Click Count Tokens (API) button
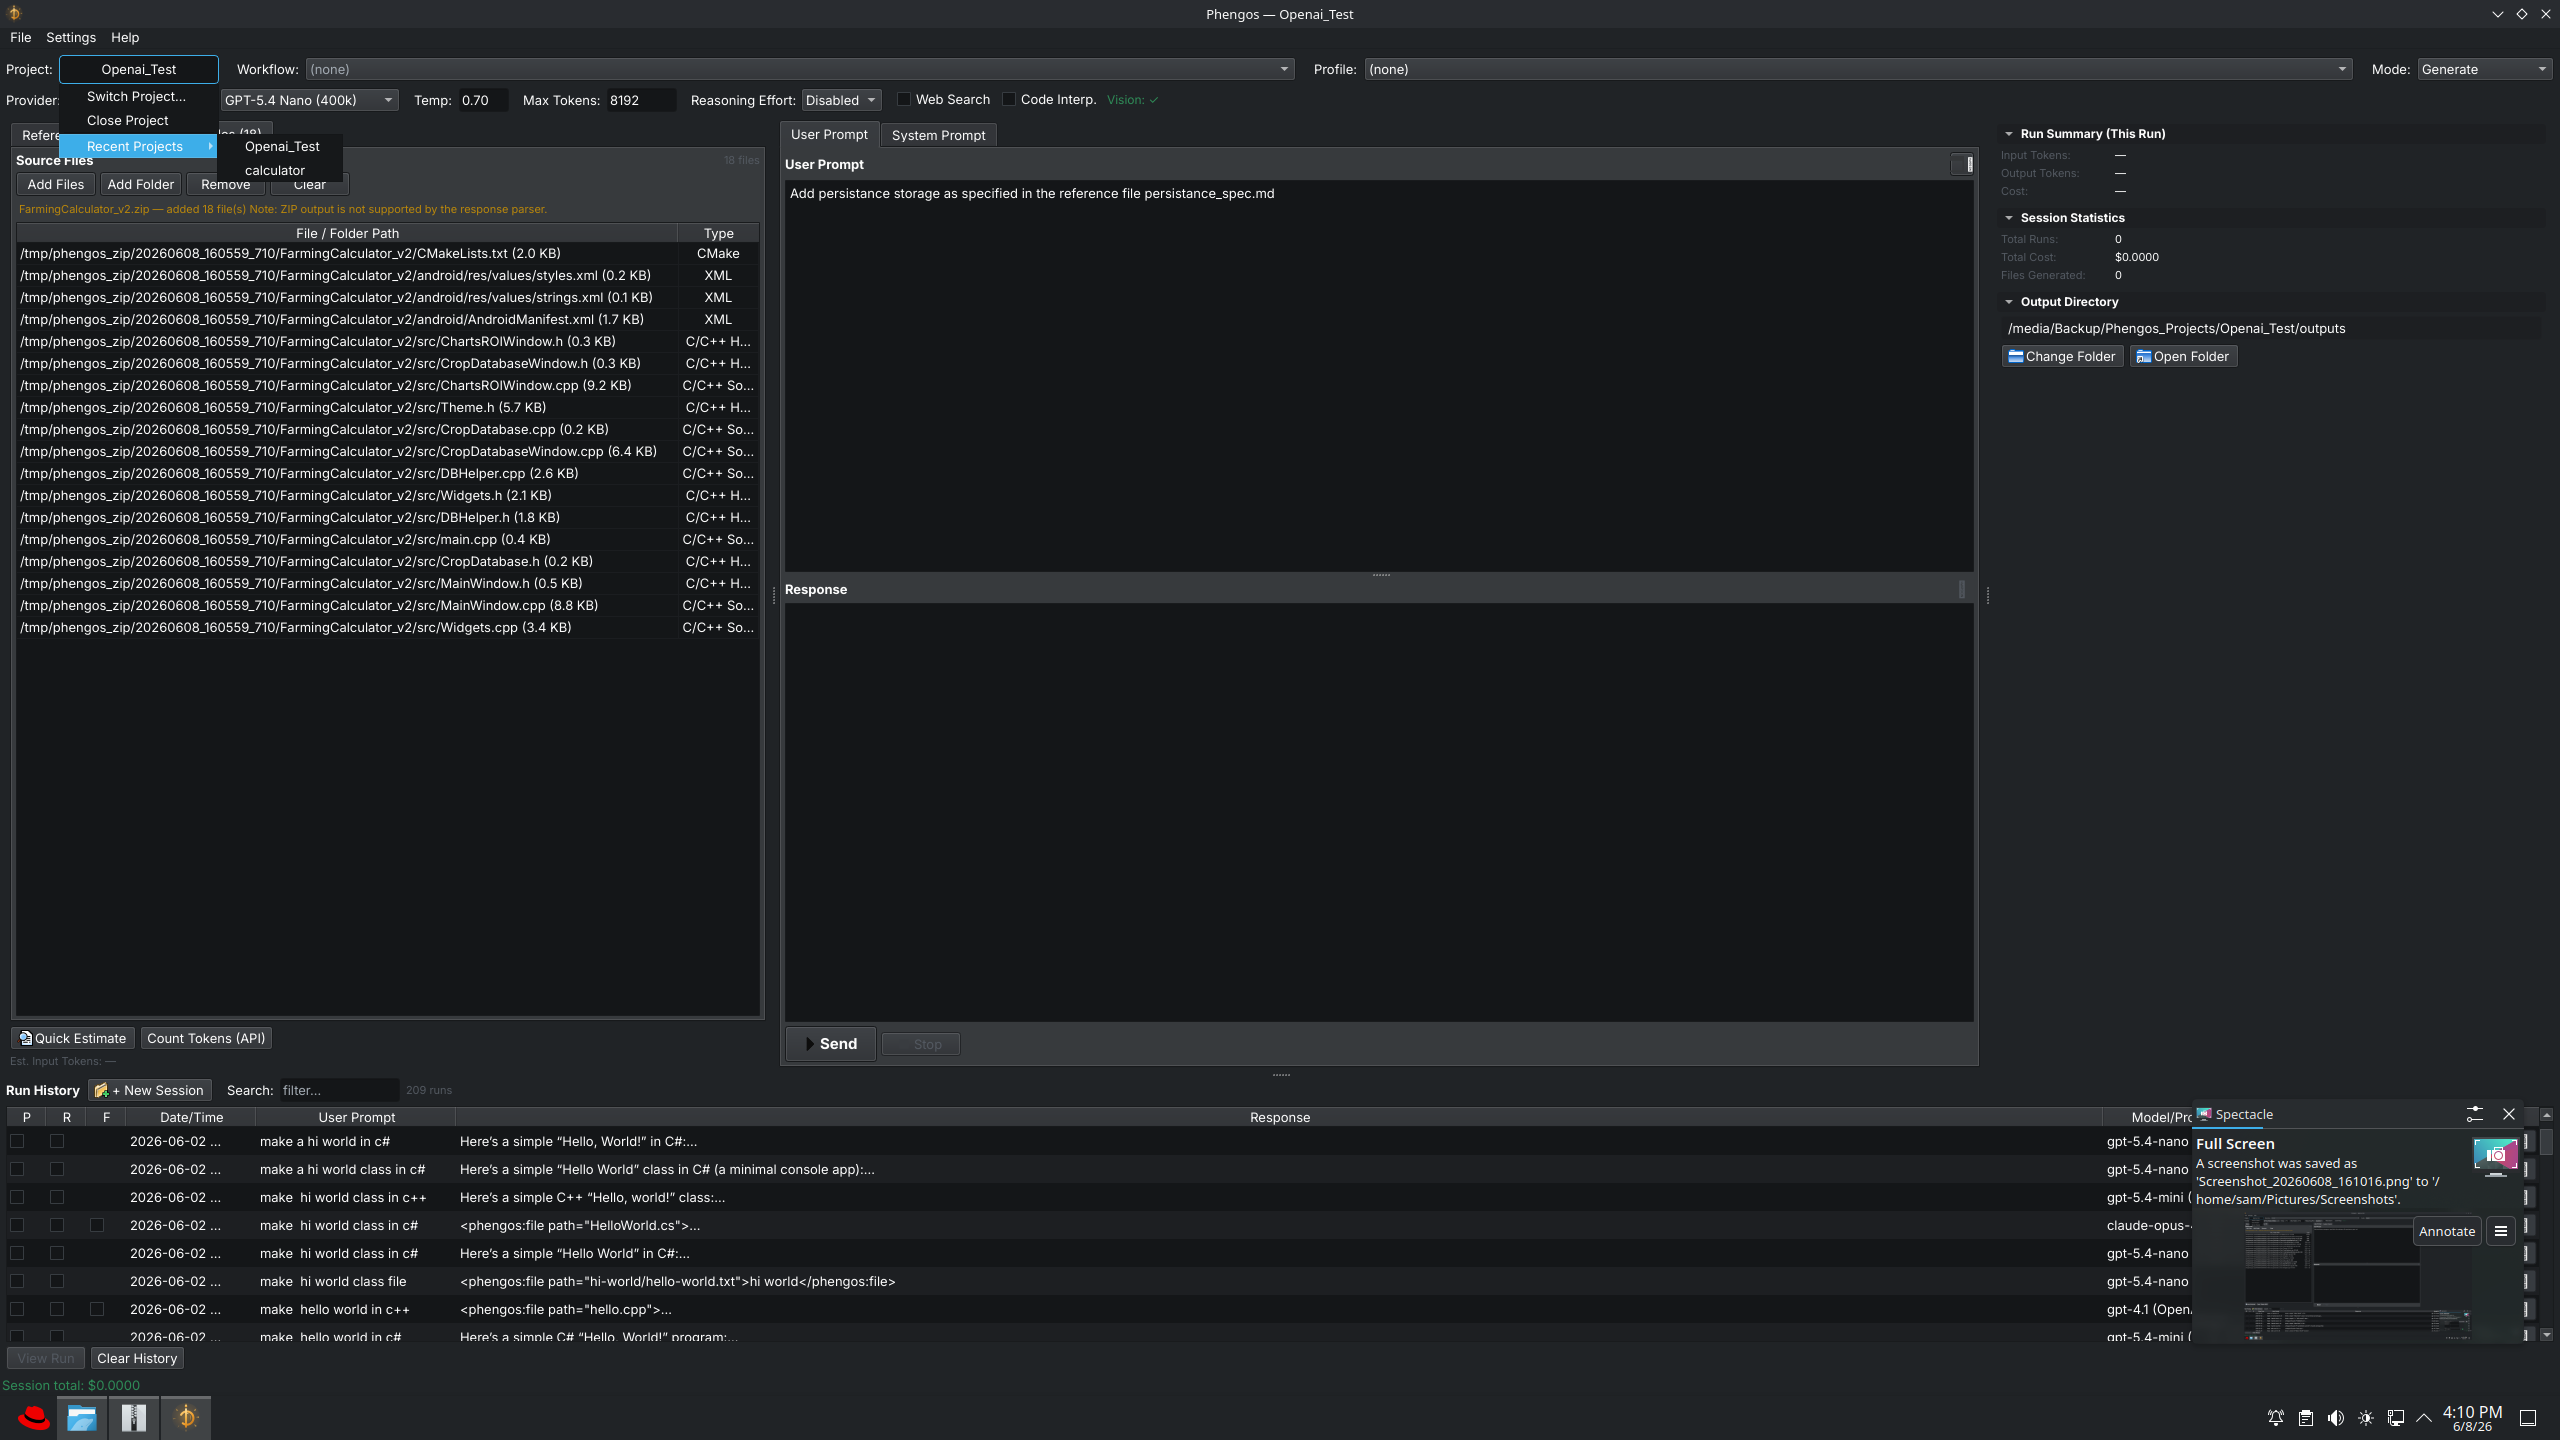 pos(206,1038)
